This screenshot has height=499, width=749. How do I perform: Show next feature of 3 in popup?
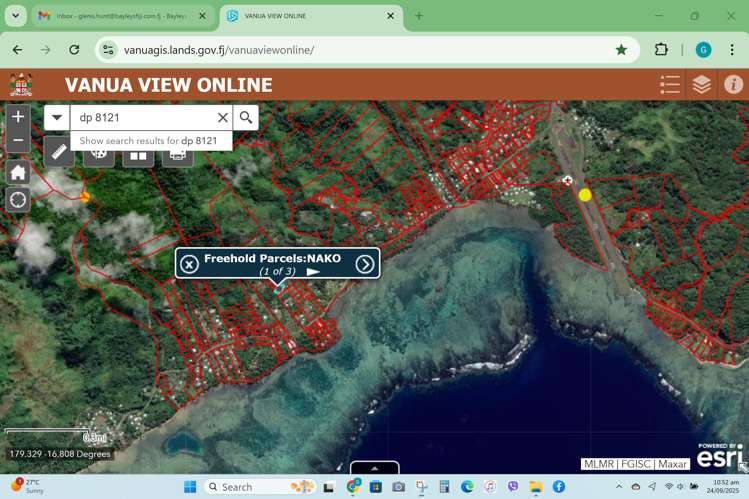pyautogui.click(x=313, y=272)
